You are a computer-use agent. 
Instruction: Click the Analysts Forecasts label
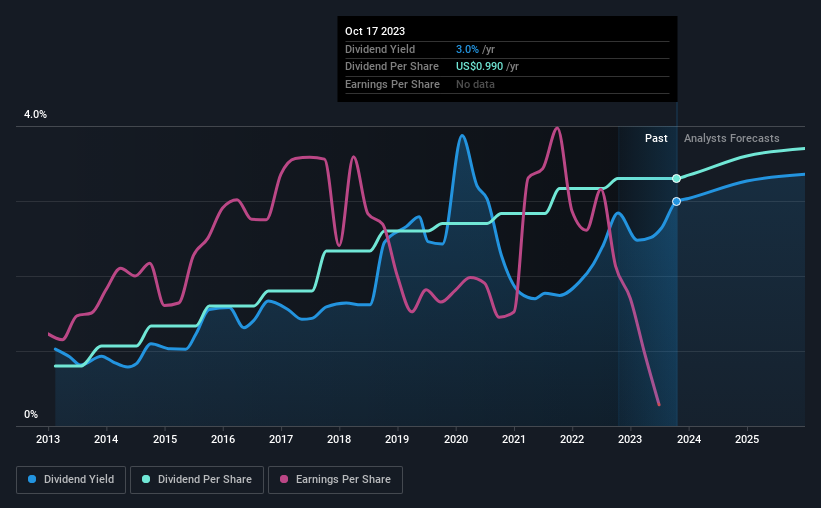click(731, 138)
